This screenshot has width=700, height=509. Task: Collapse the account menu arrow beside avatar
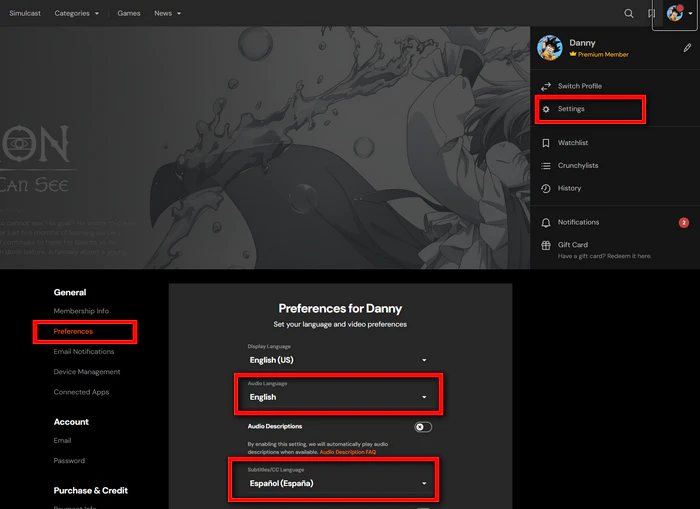pyautogui.click(x=690, y=14)
